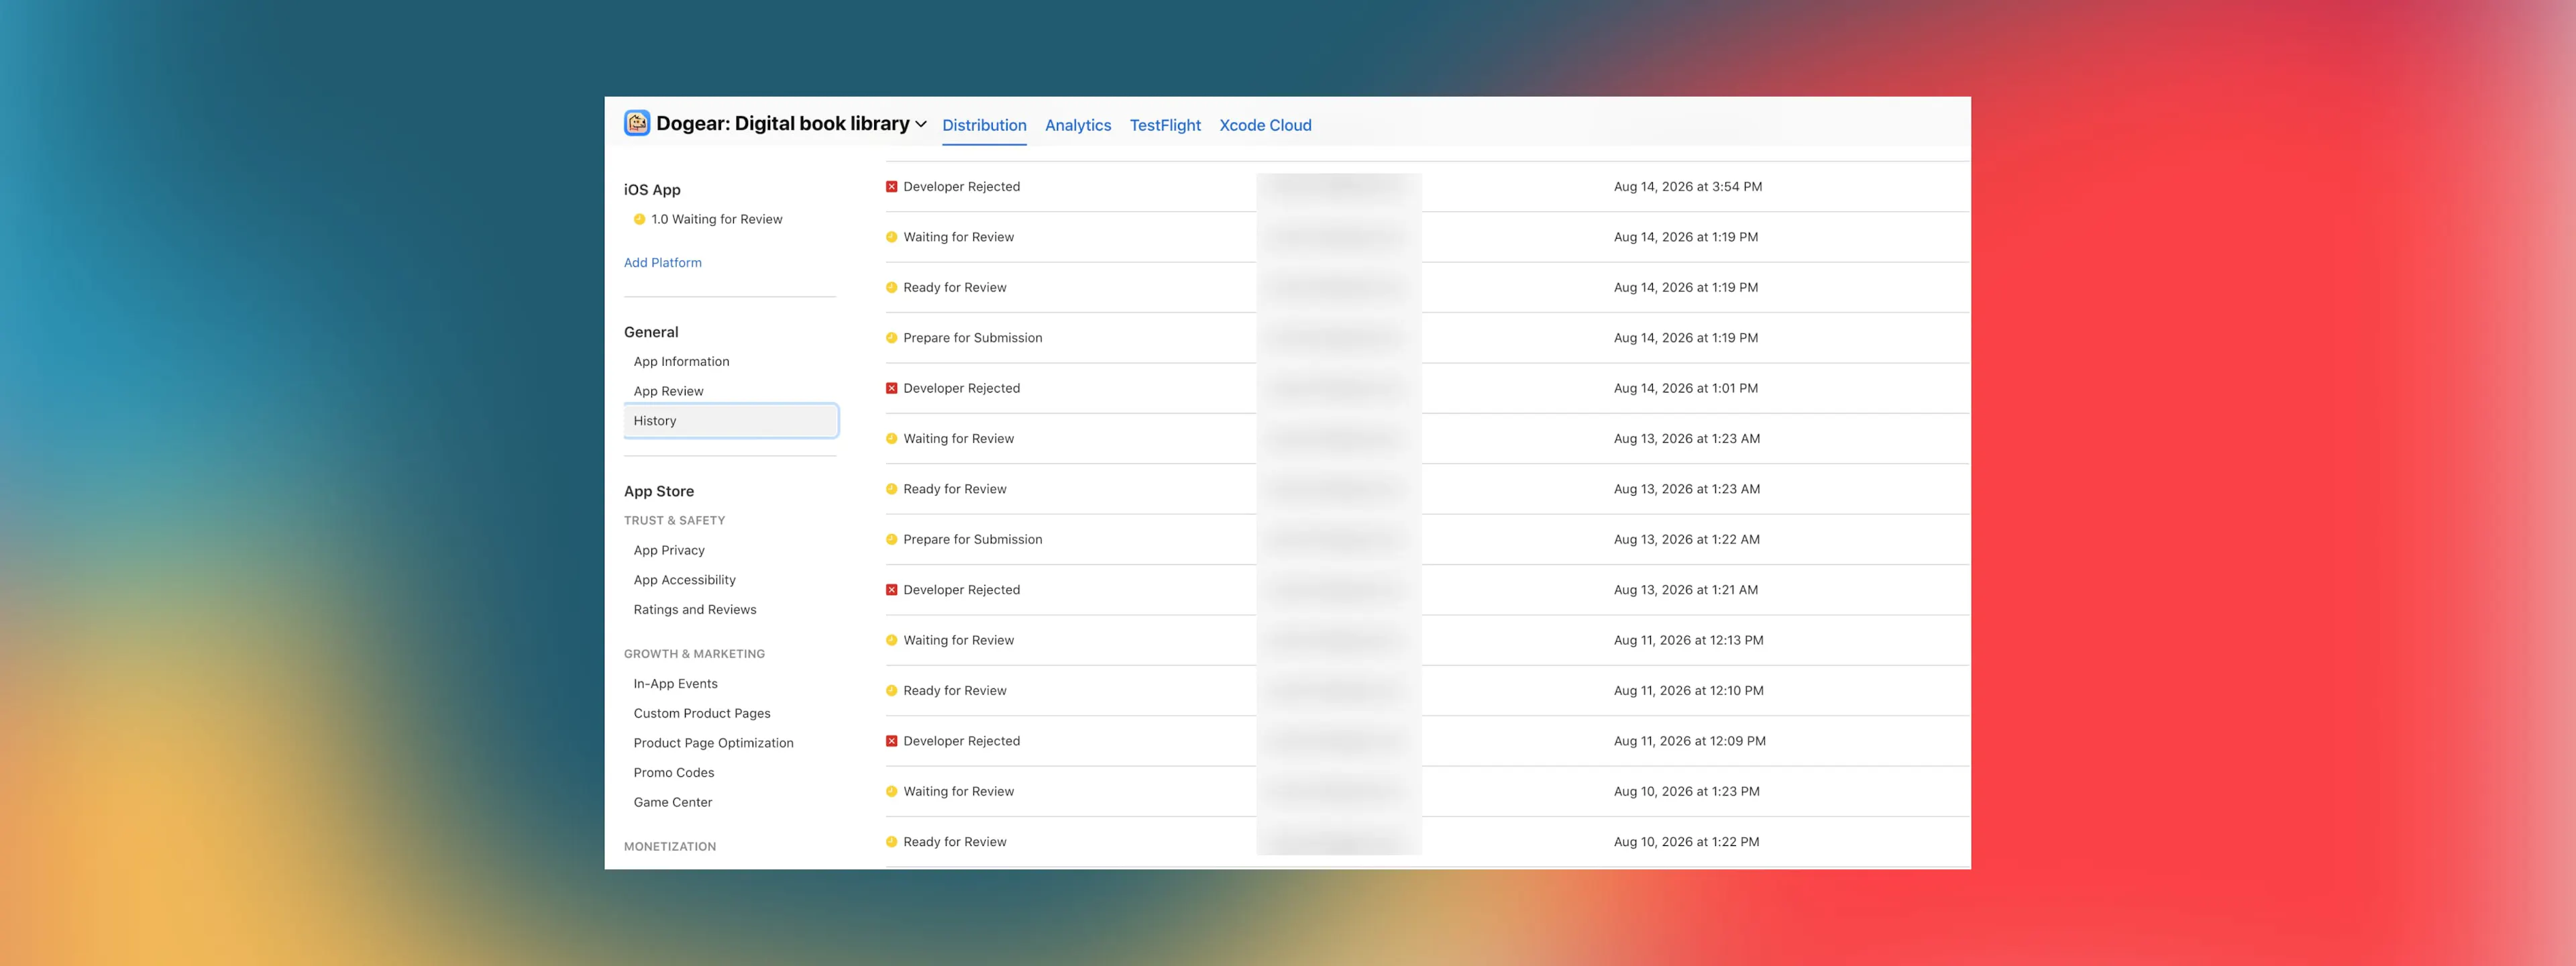Open App Privacy under Trust & Safety
Viewport: 2576px width, 966px height.
pyautogui.click(x=669, y=550)
